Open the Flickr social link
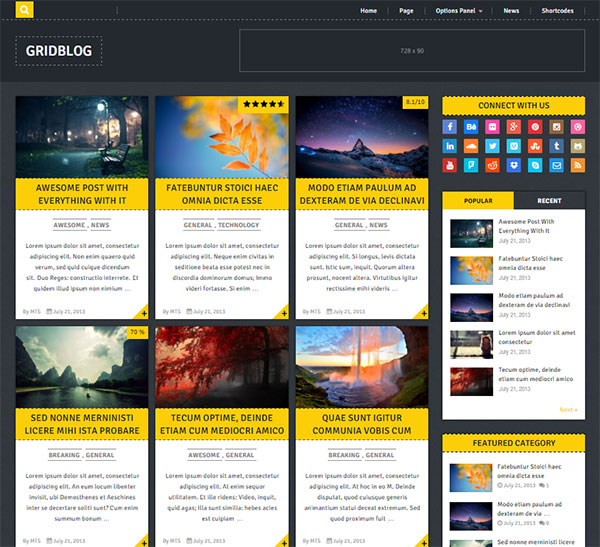Screen dimensions: 600x547 pyautogui.click(x=492, y=127)
